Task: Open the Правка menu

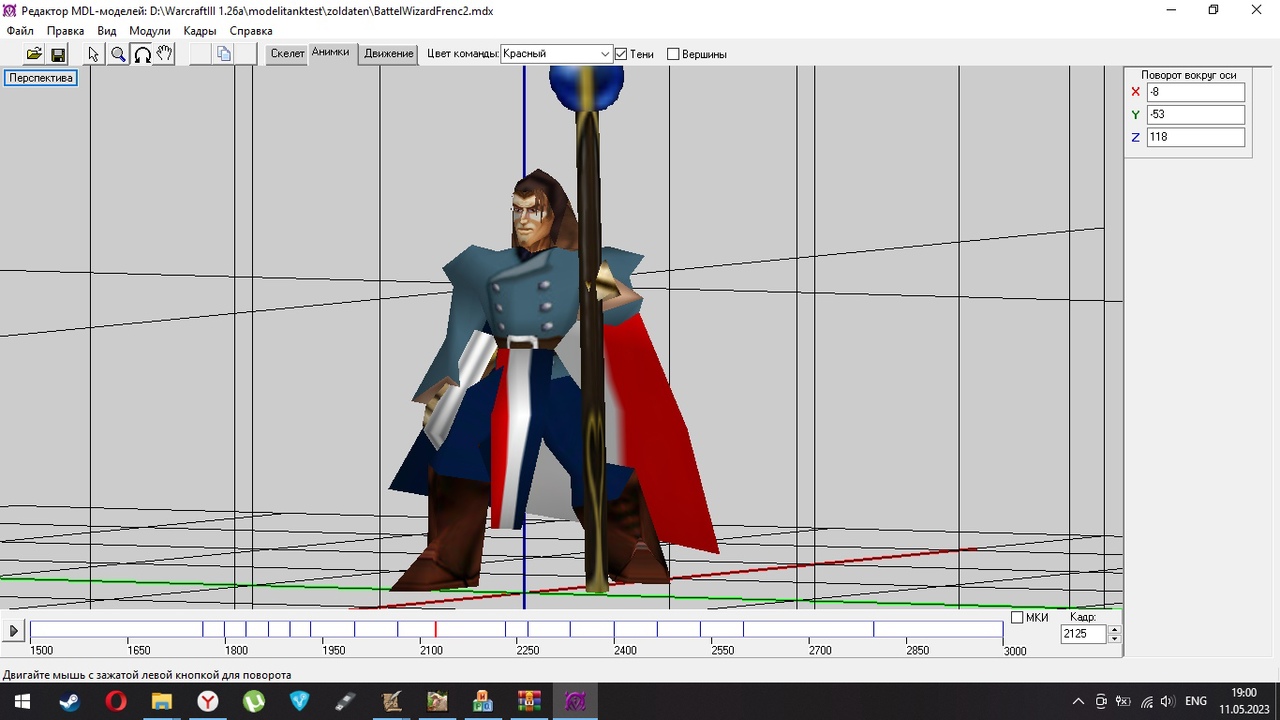Action: click(65, 31)
